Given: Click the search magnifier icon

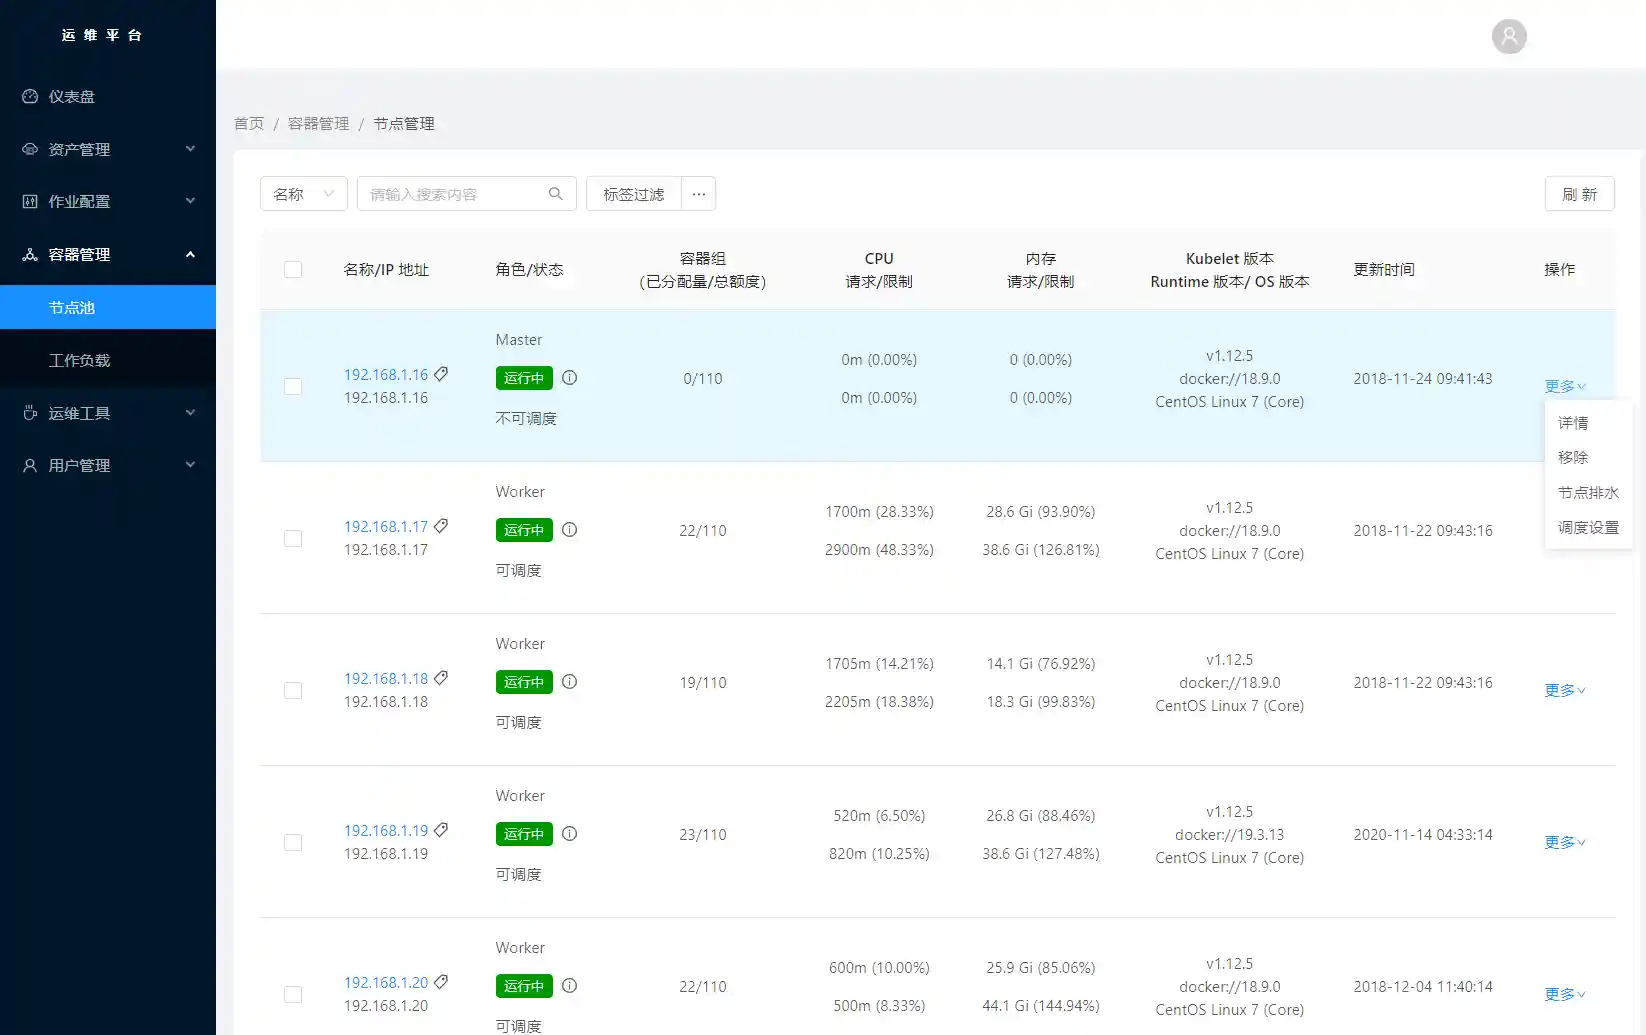Looking at the screenshot, I should click(556, 194).
